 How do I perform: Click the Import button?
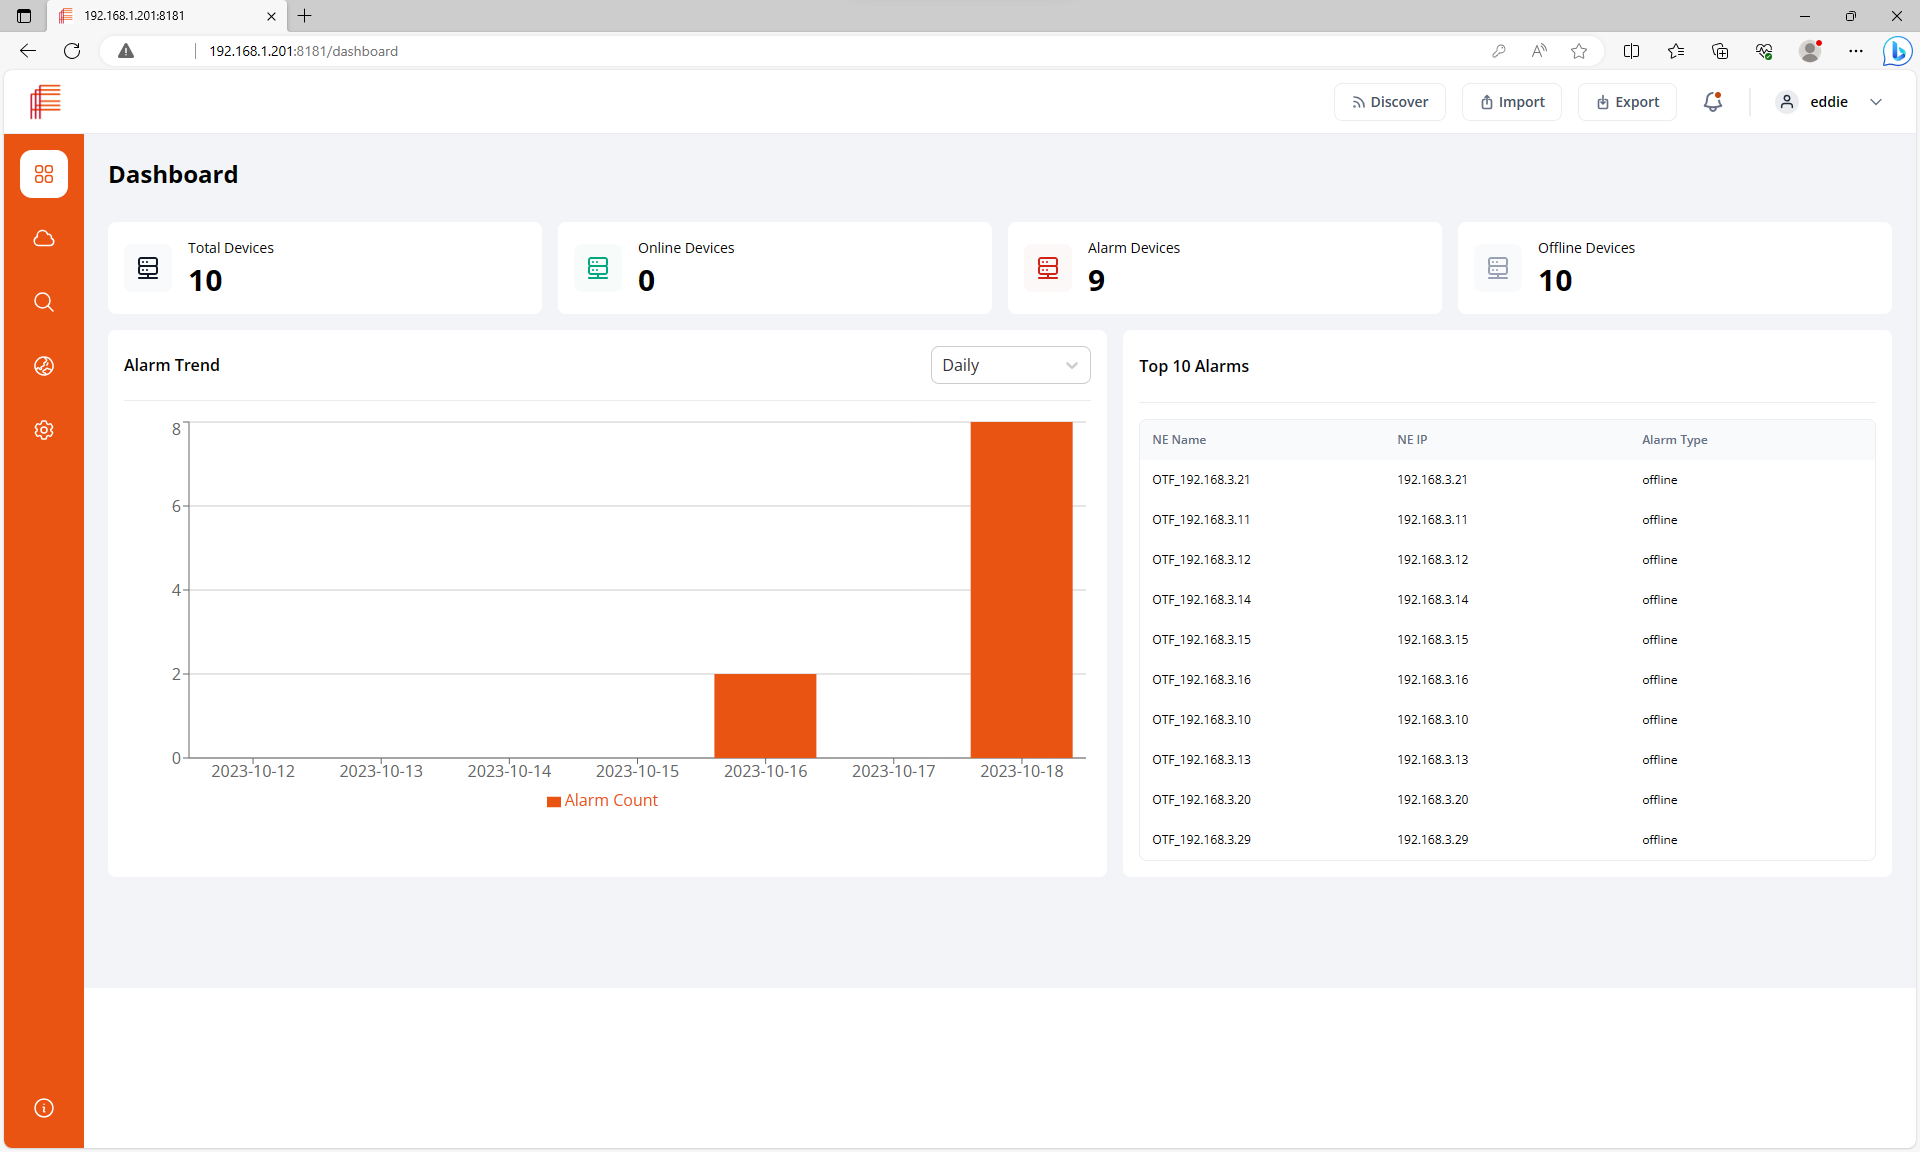pos(1511,102)
